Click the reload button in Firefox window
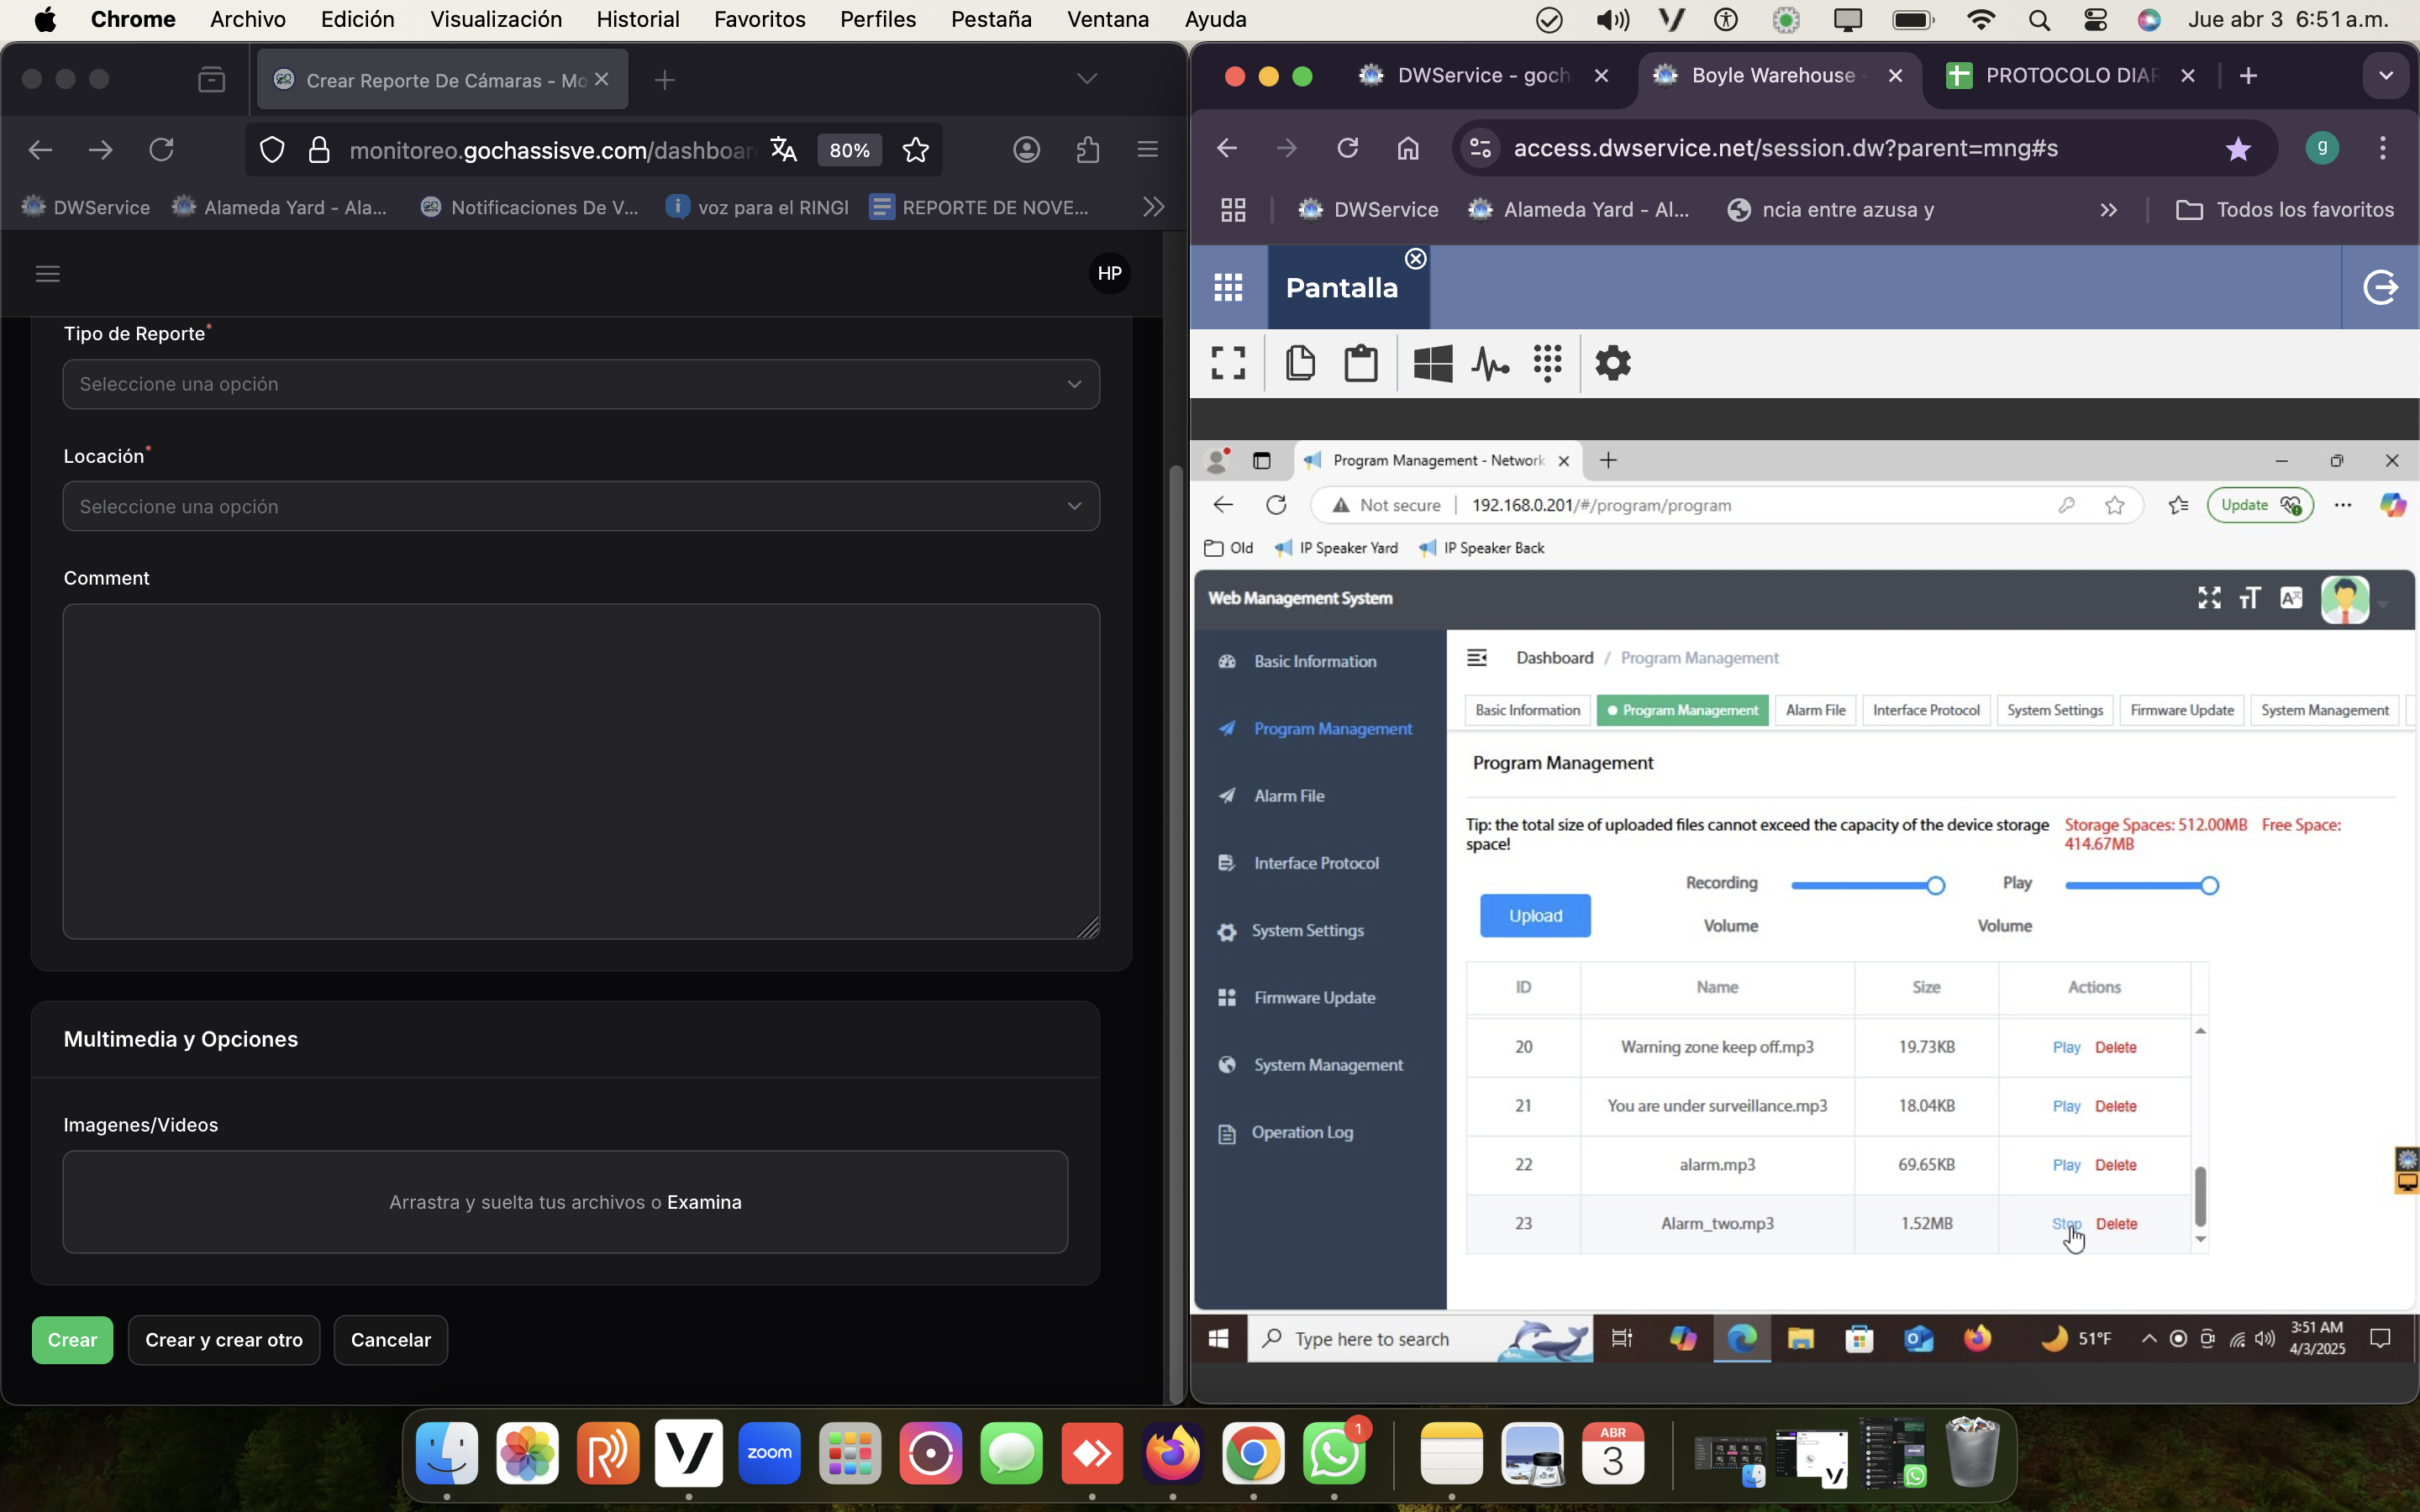 tap(161, 150)
